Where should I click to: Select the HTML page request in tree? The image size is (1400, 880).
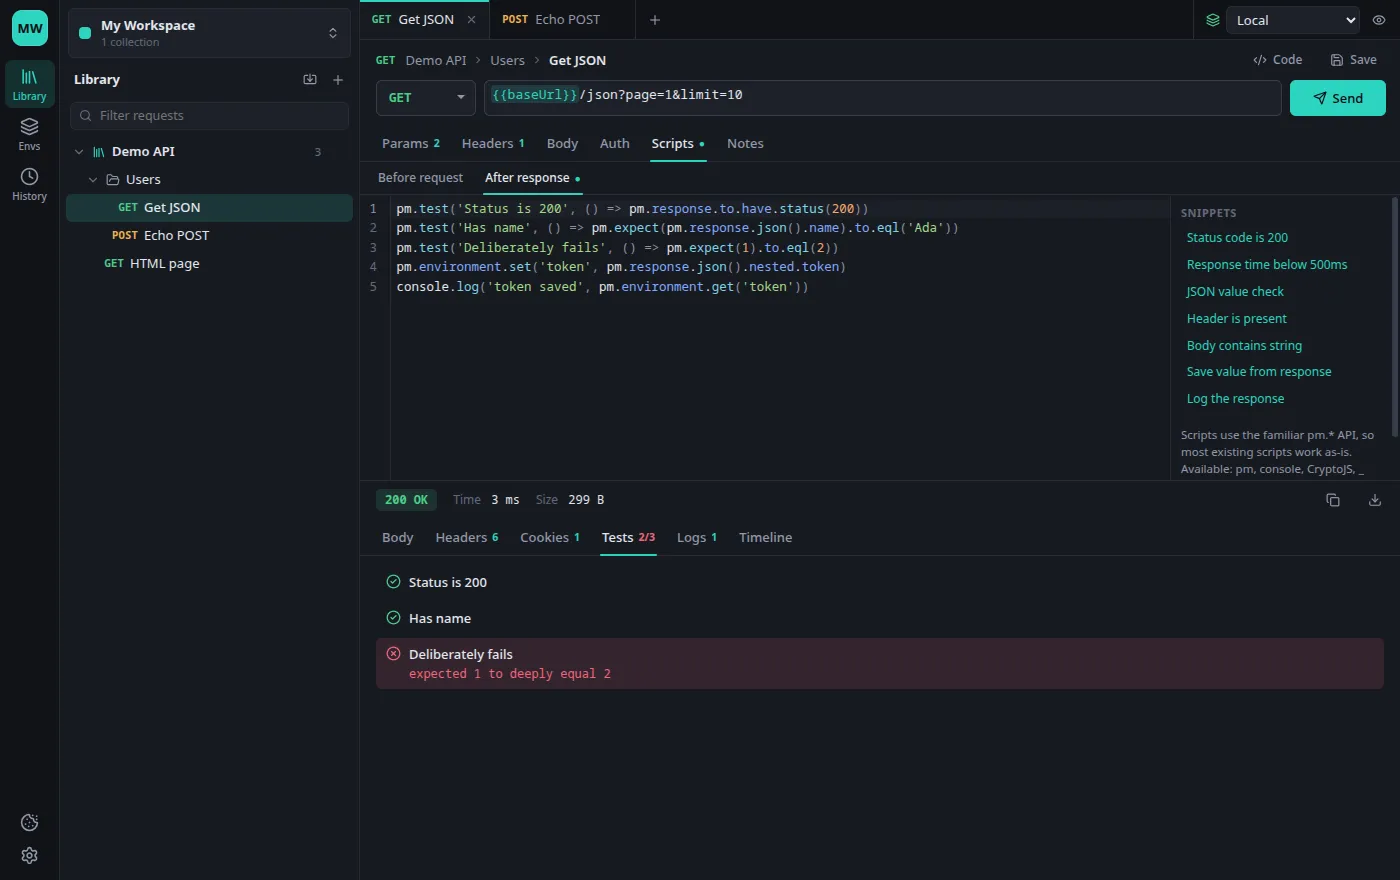click(x=210, y=264)
